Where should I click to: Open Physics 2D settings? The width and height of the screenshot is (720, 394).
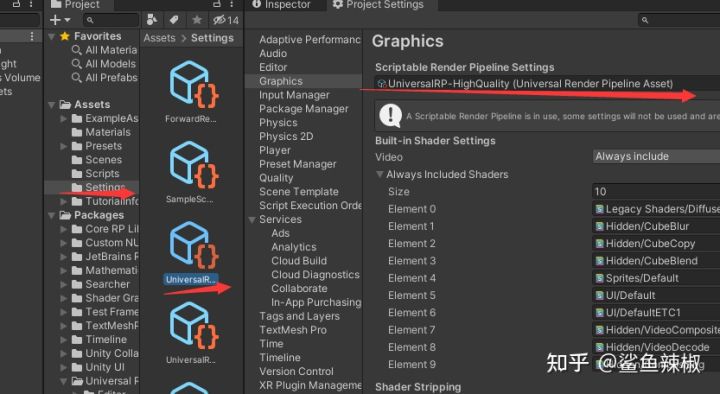[x=286, y=136]
